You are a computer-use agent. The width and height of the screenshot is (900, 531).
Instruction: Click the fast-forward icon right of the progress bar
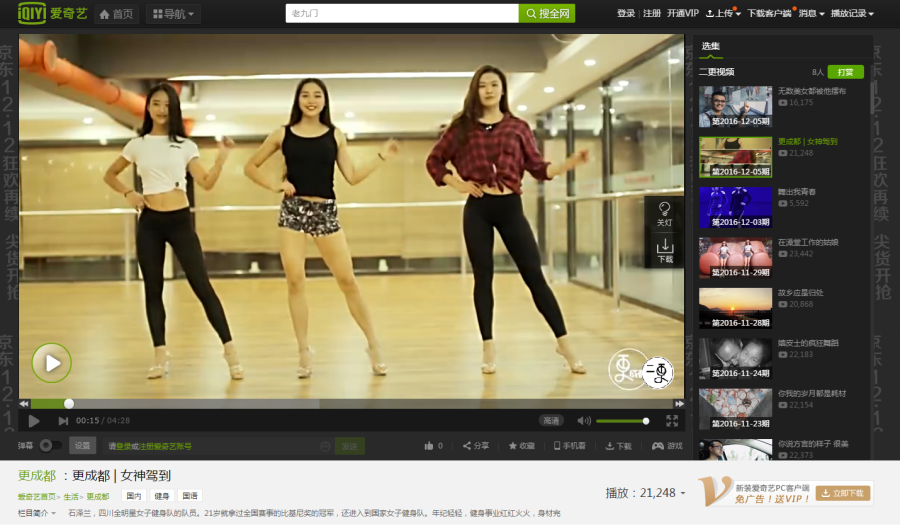point(679,404)
